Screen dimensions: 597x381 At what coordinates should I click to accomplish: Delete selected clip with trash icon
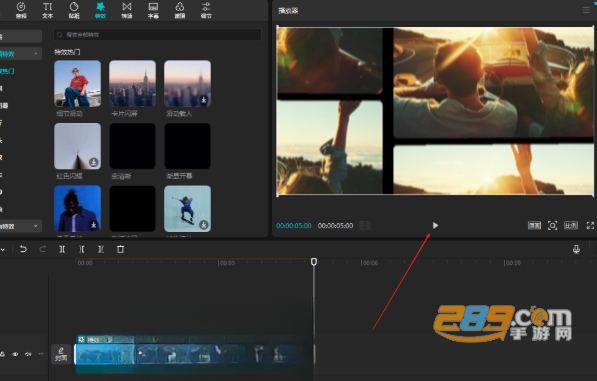click(120, 249)
